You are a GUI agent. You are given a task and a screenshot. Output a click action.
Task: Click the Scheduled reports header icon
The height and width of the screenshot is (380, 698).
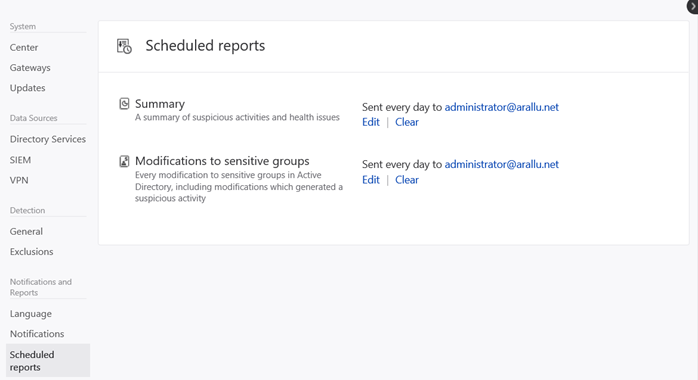pos(124,46)
